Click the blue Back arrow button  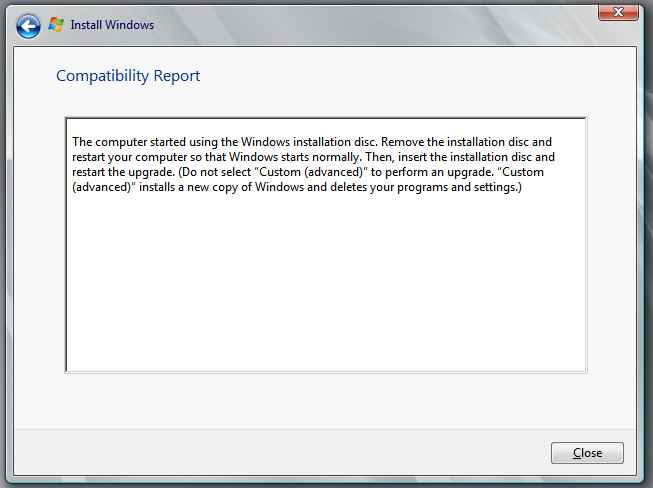(x=29, y=25)
